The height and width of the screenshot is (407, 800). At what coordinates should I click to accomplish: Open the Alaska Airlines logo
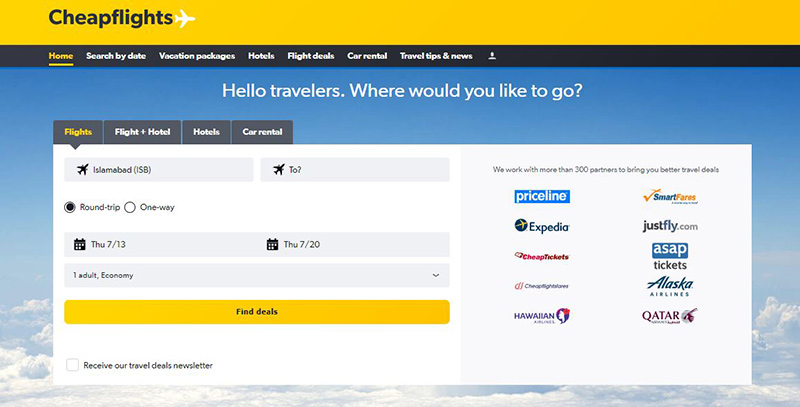tap(669, 287)
